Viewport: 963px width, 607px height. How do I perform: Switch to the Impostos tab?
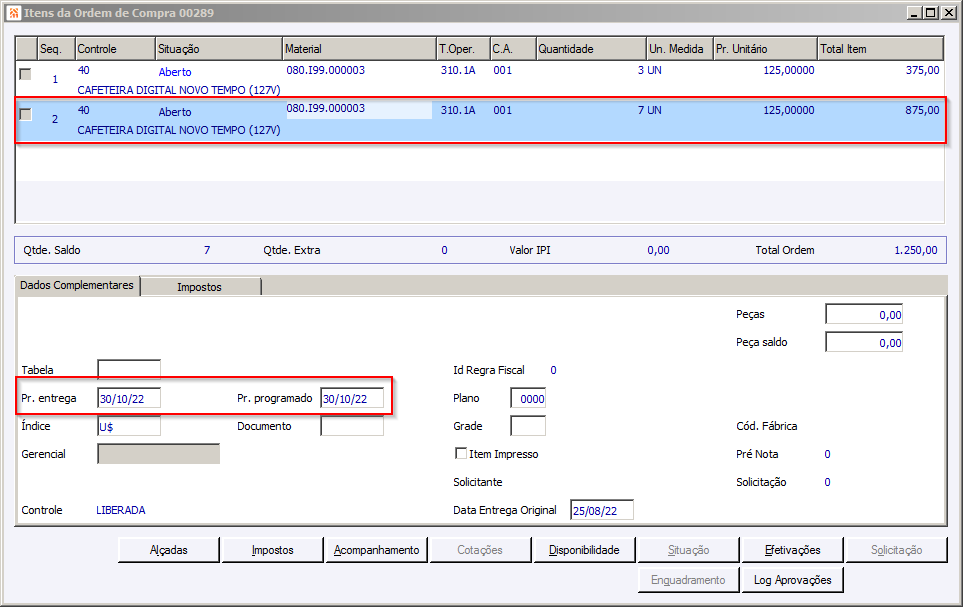point(200,287)
